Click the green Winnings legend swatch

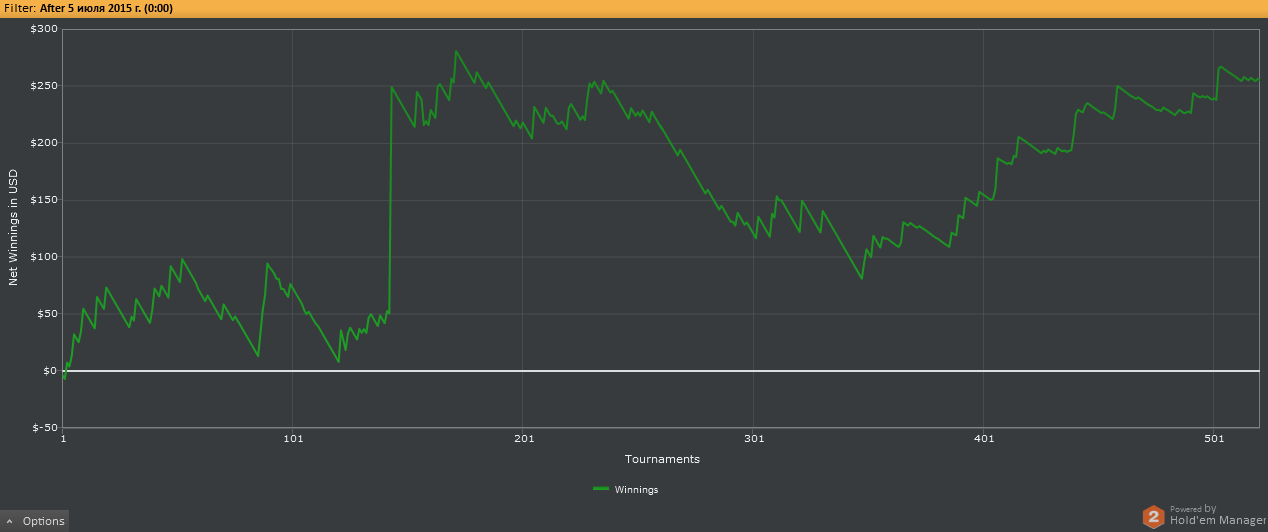pyautogui.click(x=601, y=489)
